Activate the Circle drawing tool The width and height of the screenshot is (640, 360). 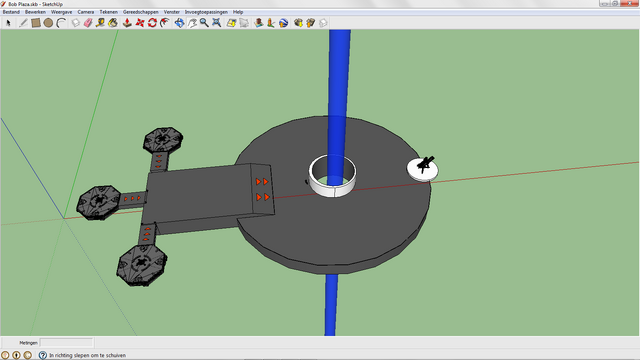point(48,23)
